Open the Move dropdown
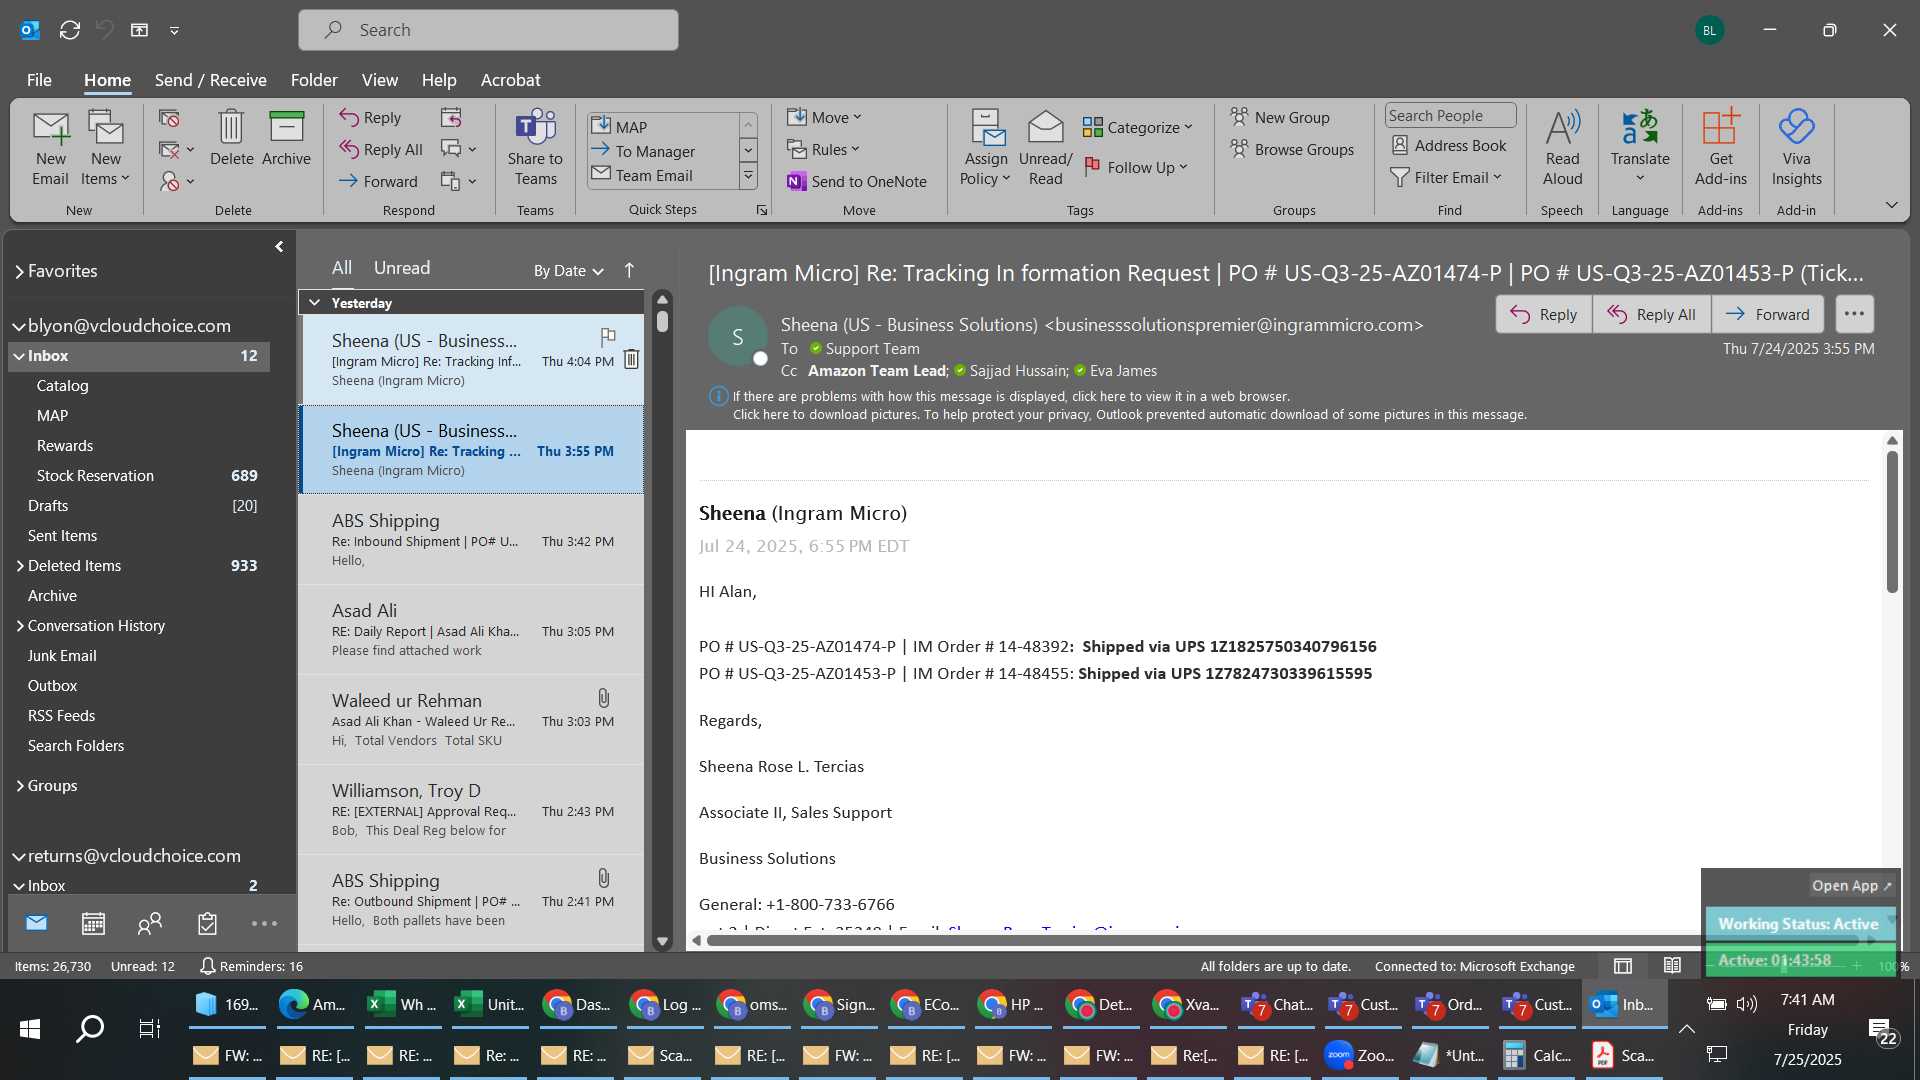The width and height of the screenshot is (1920, 1080). pos(824,117)
